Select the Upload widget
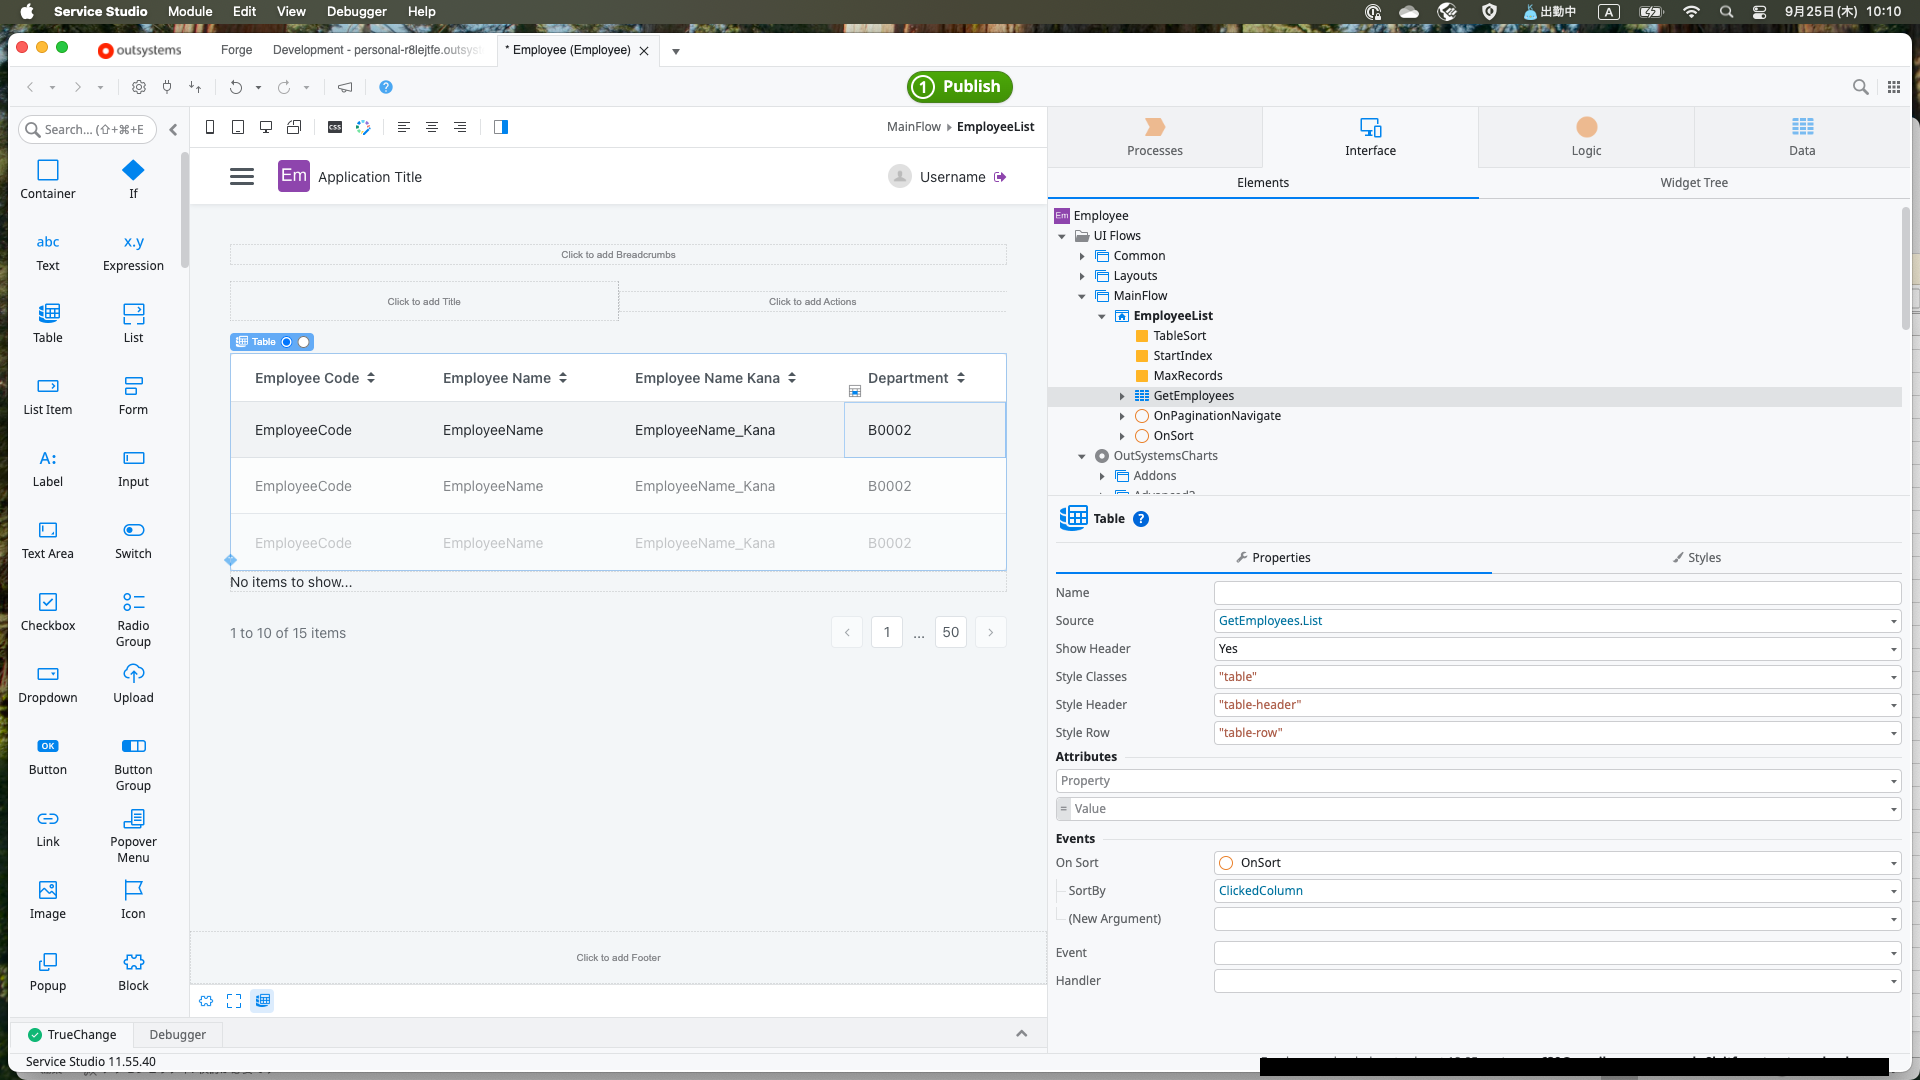 pos(133,682)
